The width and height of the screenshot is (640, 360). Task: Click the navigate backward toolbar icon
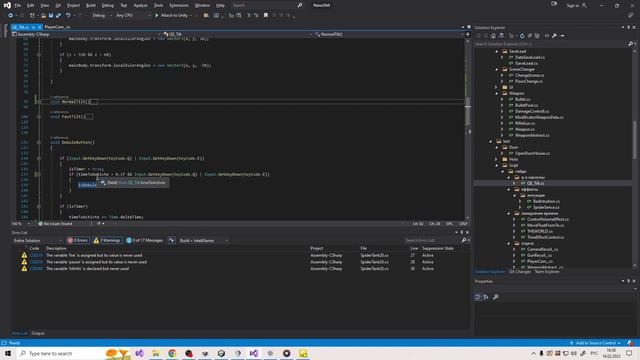pos(10,15)
